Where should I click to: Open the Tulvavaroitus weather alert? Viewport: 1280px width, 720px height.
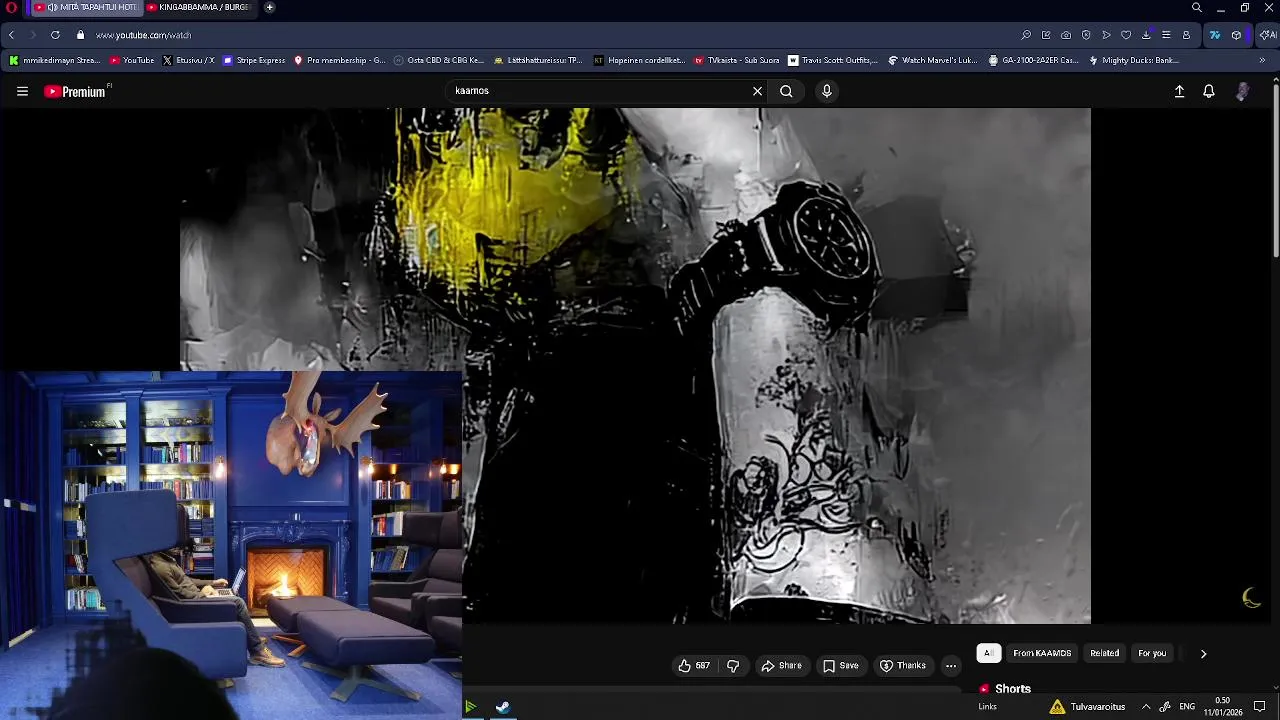tap(1088, 707)
